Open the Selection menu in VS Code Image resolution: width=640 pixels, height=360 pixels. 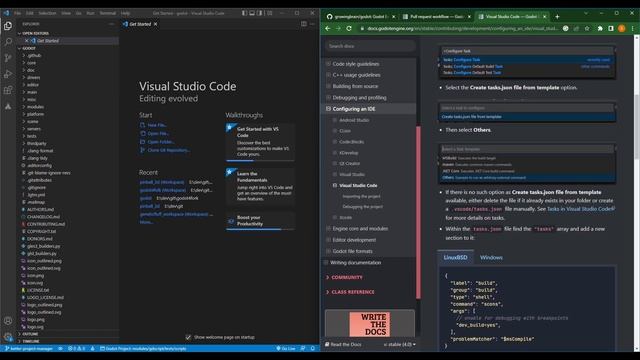coord(47,13)
